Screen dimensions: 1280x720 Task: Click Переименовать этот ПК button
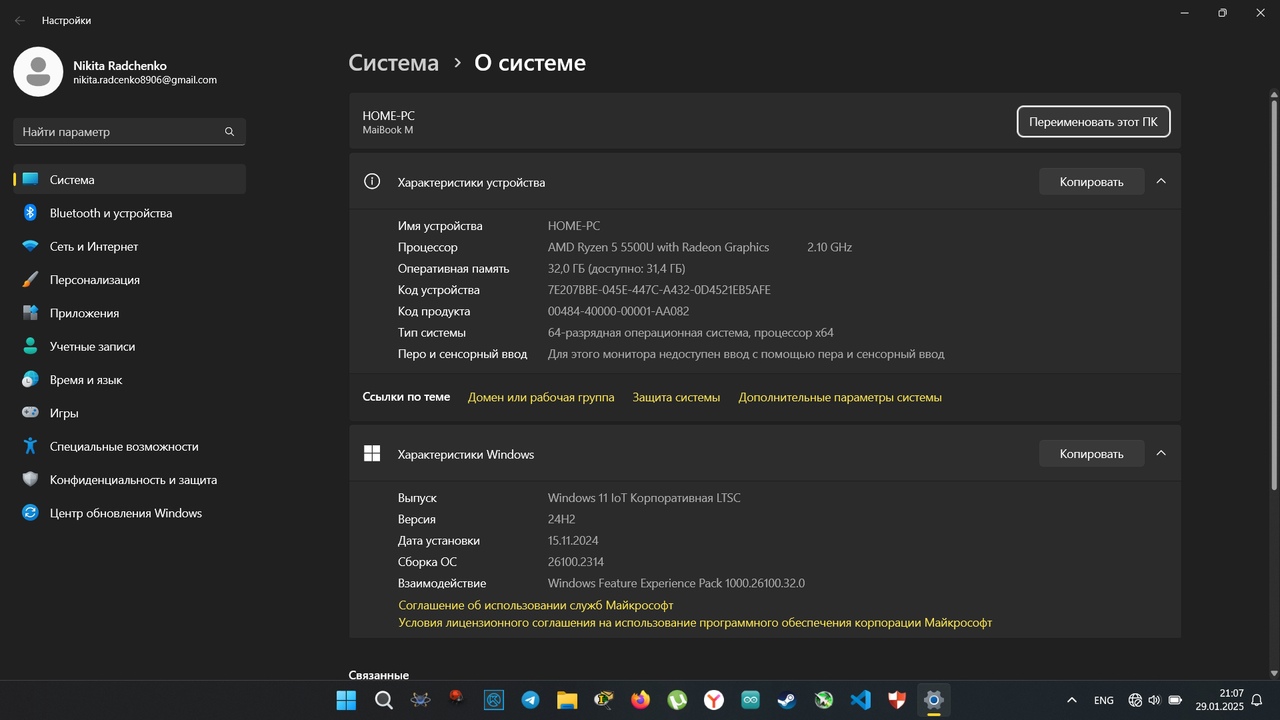1093,122
